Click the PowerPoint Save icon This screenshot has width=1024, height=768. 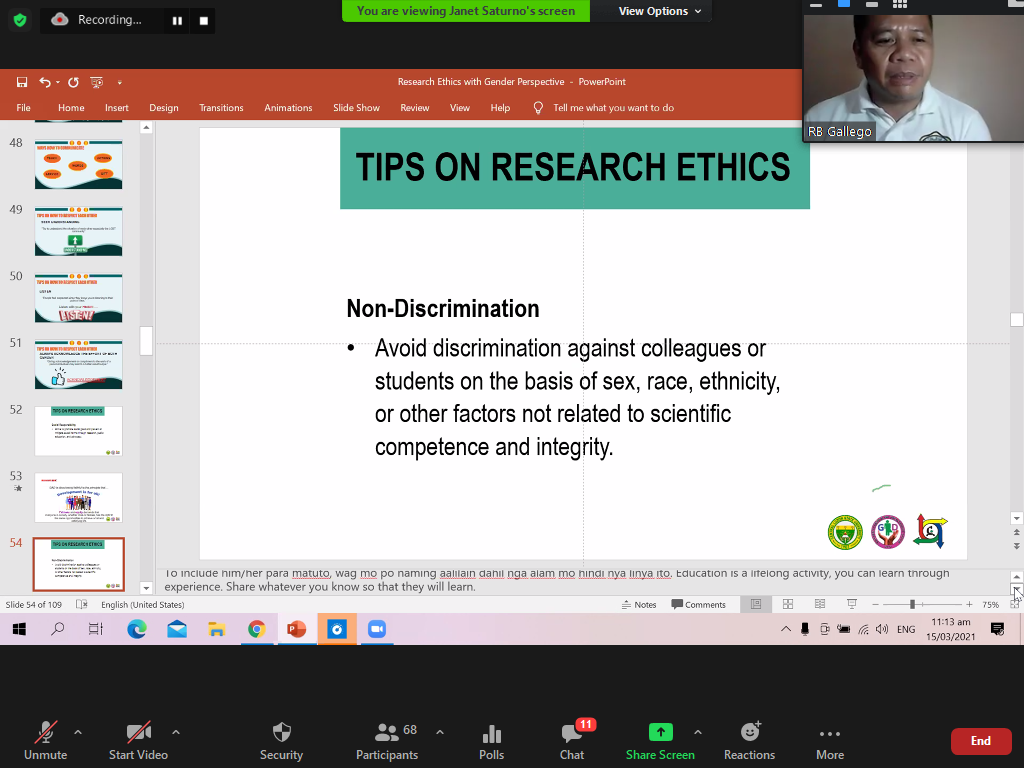(22, 82)
